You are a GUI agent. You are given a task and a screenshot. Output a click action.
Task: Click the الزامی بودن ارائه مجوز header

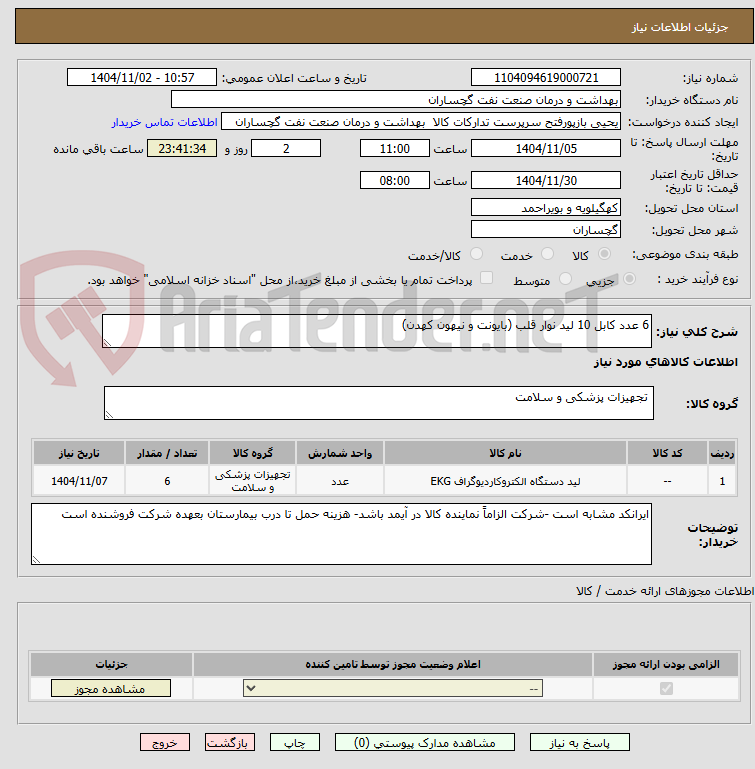point(666,664)
